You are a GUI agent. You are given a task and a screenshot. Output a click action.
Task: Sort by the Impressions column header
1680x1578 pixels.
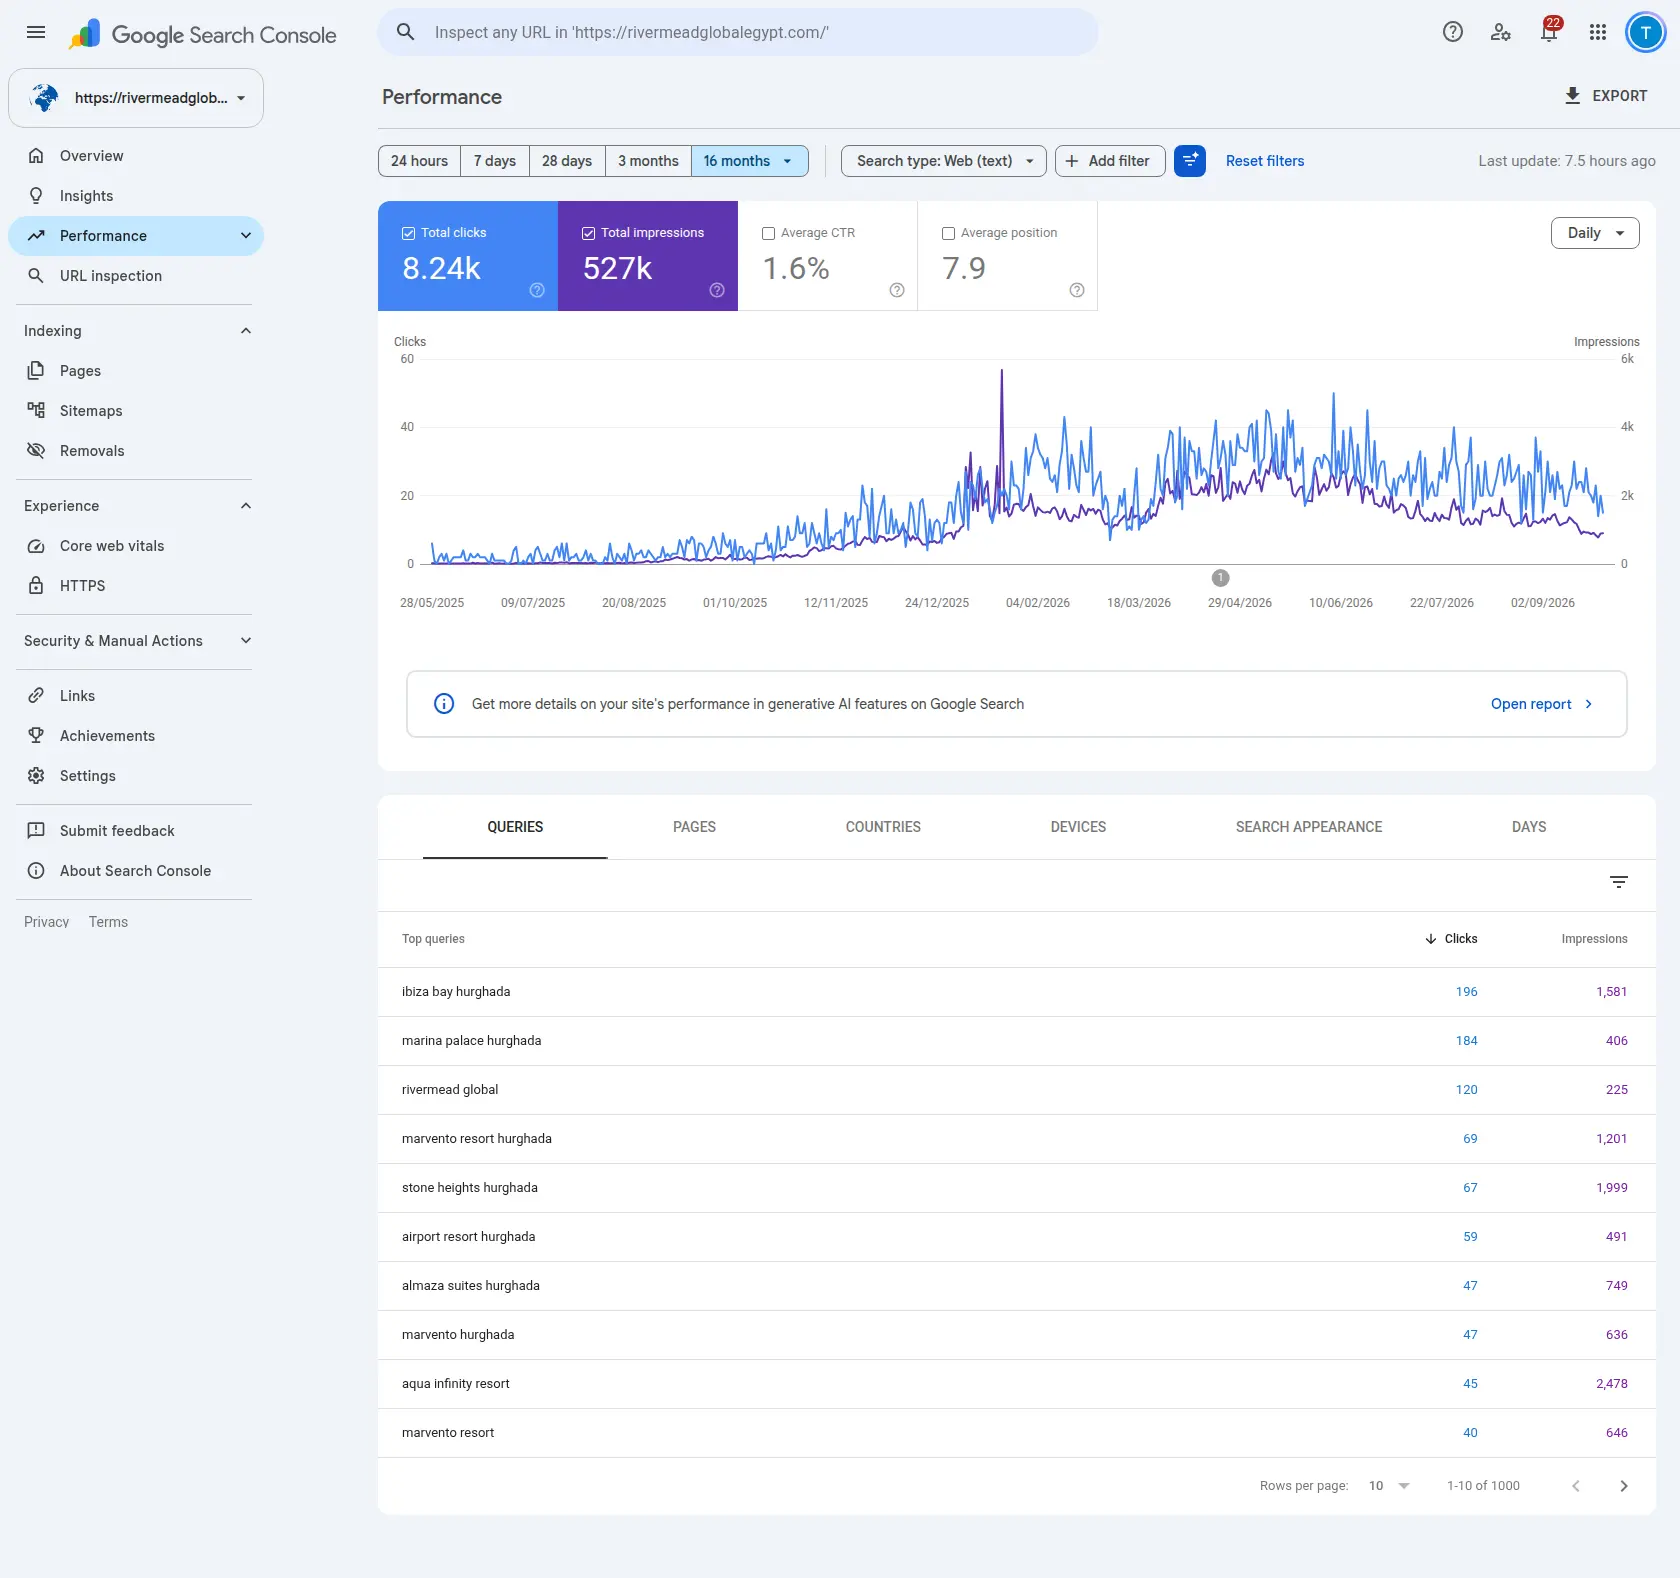1594,939
